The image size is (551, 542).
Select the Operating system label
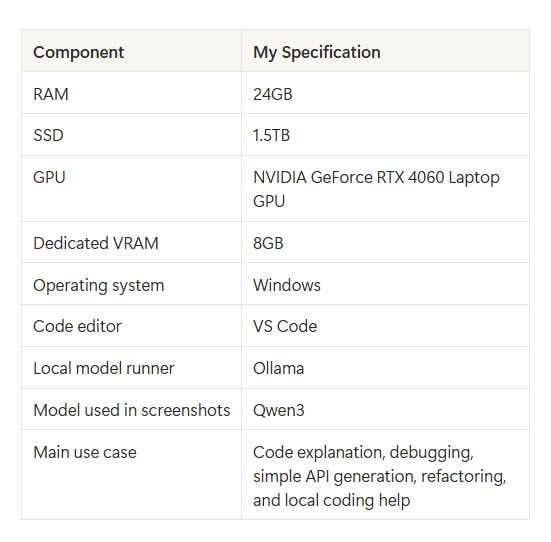tap(98, 285)
